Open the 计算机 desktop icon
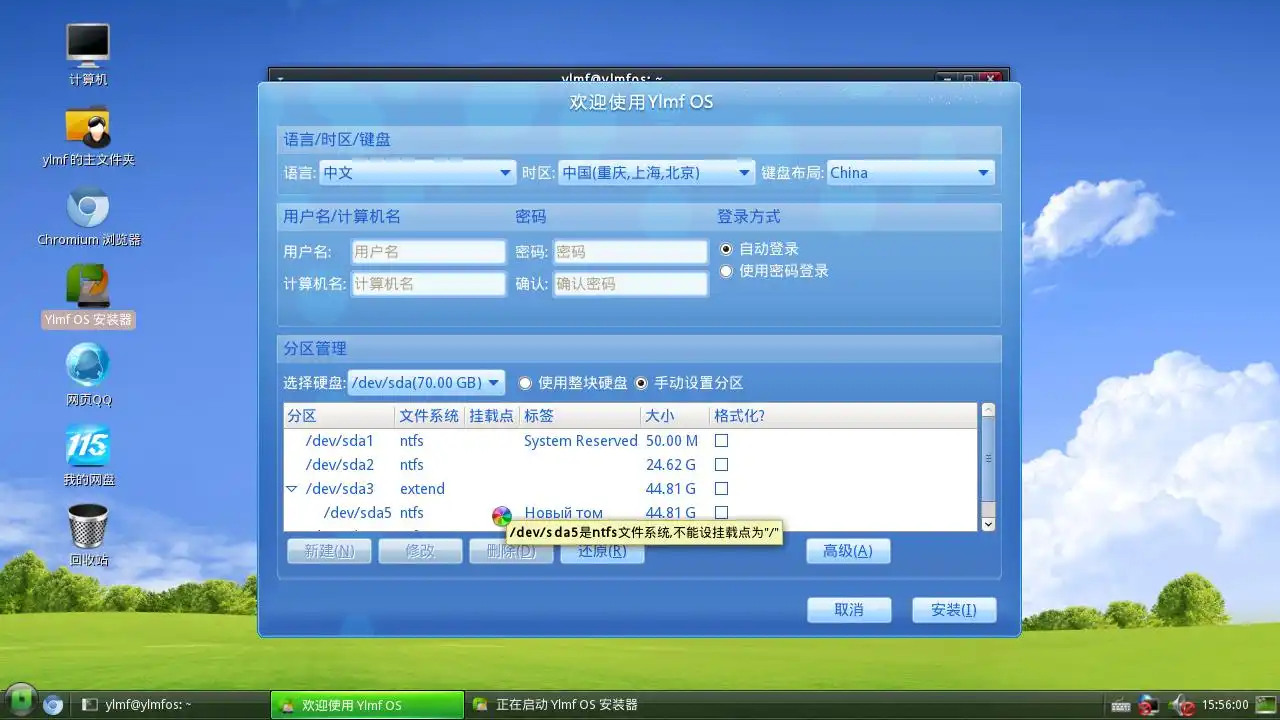The width and height of the screenshot is (1280, 720). click(x=88, y=54)
